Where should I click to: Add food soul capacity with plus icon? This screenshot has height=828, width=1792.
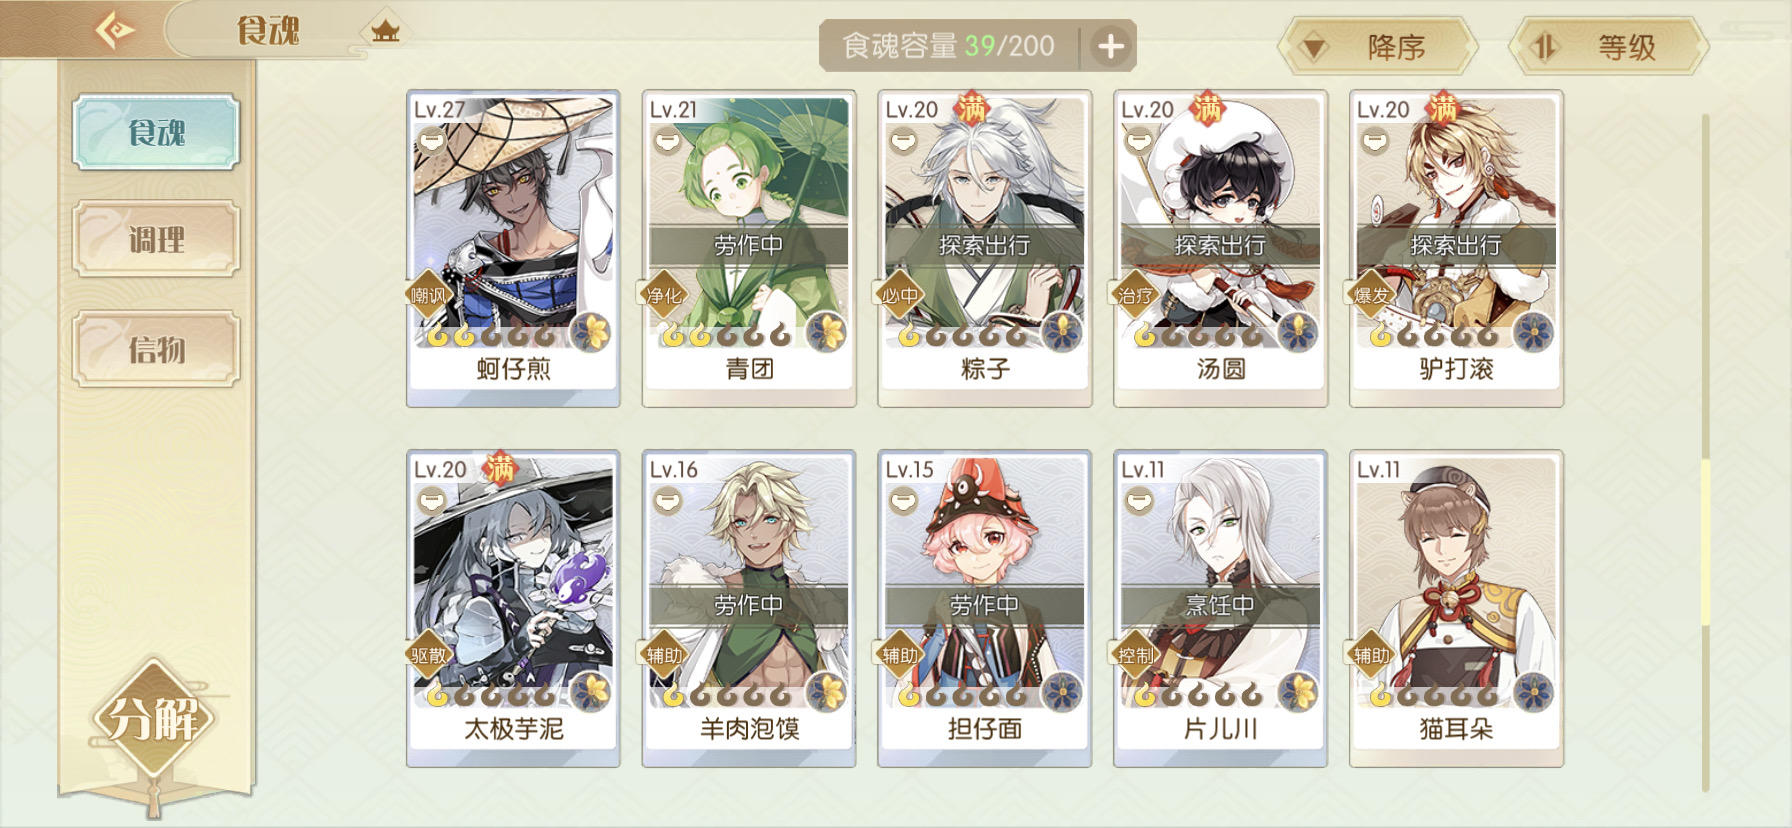click(x=1111, y=46)
